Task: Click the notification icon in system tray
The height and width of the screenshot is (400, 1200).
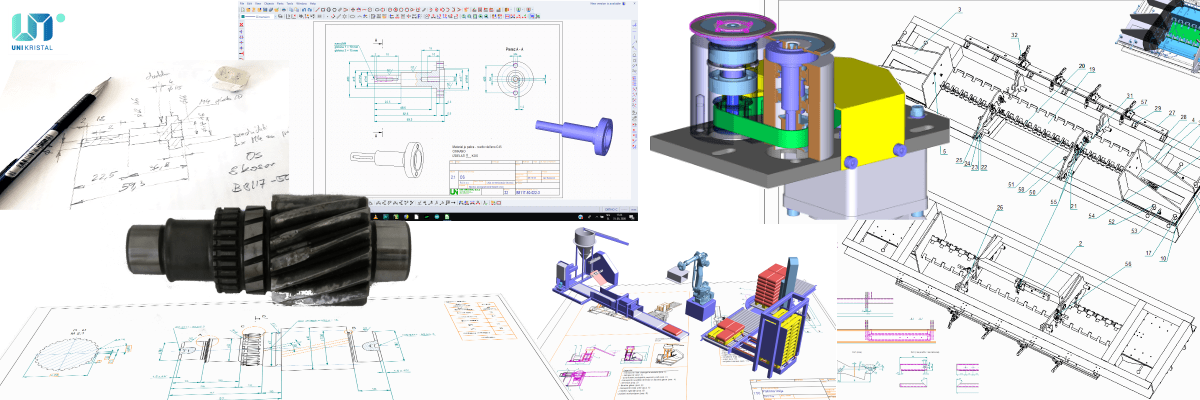Action: pyautogui.click(x=631, y=217)
